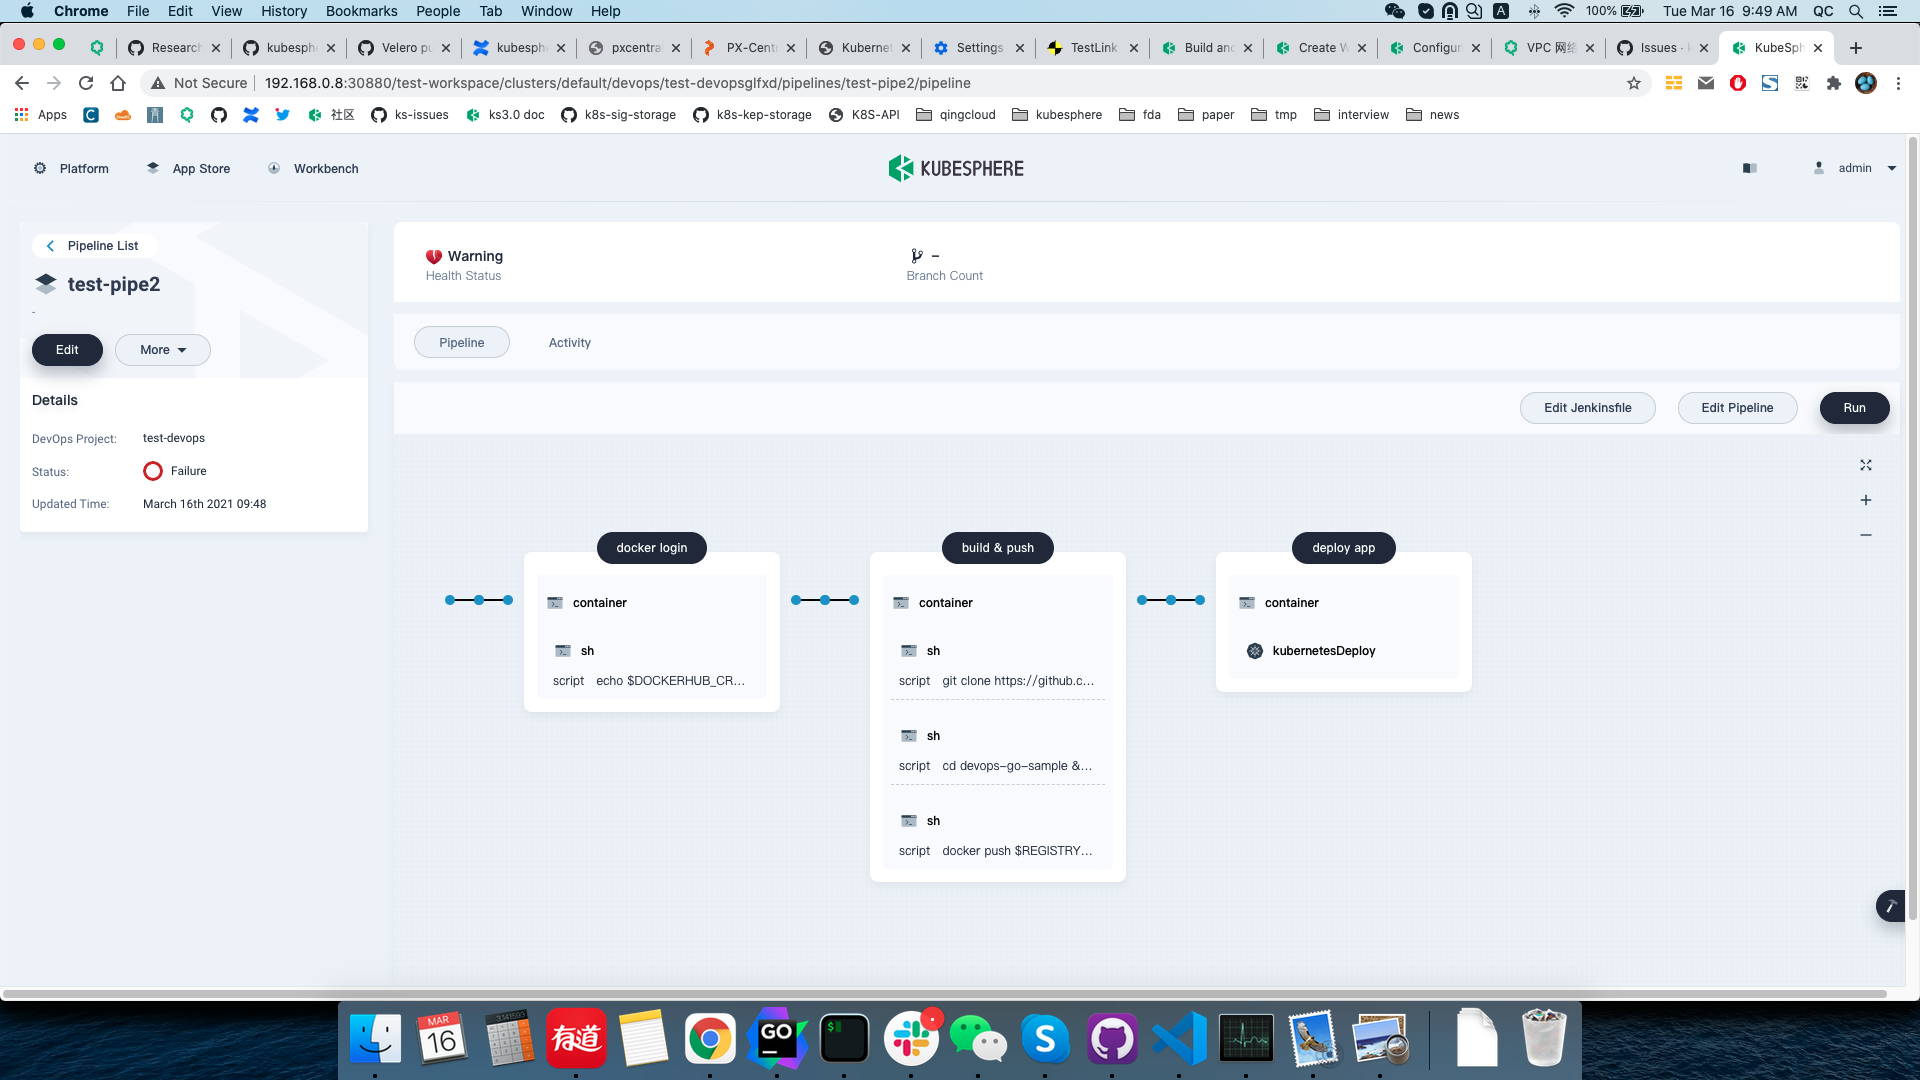The image size is (1920, 1080).
Task: Open Visual Studio Code from the dock
Action: 1179,1039
